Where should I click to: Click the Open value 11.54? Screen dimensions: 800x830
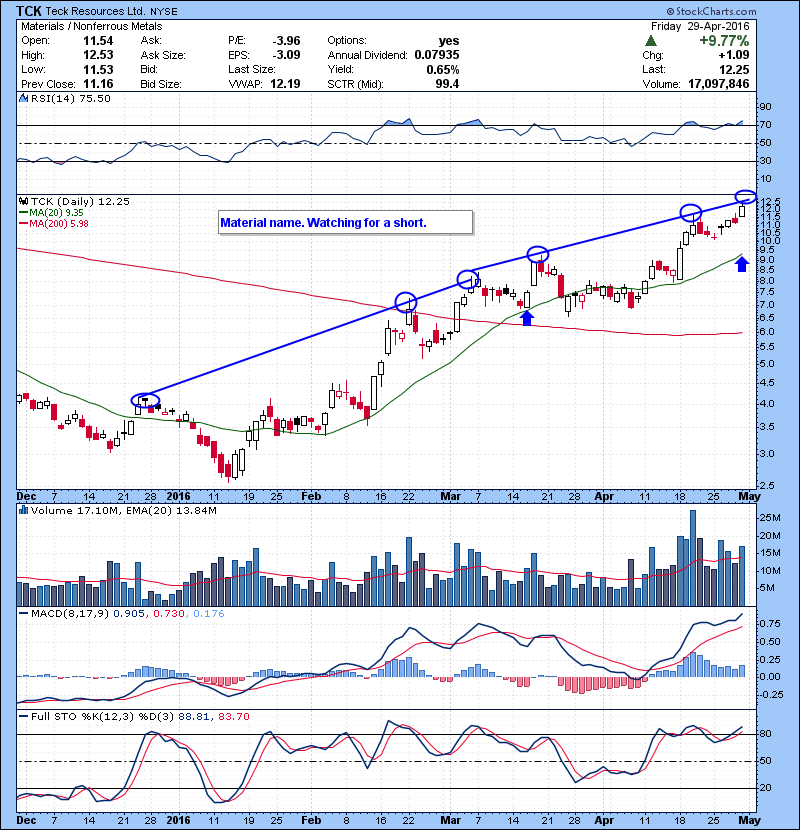click(x=98, y=41)
